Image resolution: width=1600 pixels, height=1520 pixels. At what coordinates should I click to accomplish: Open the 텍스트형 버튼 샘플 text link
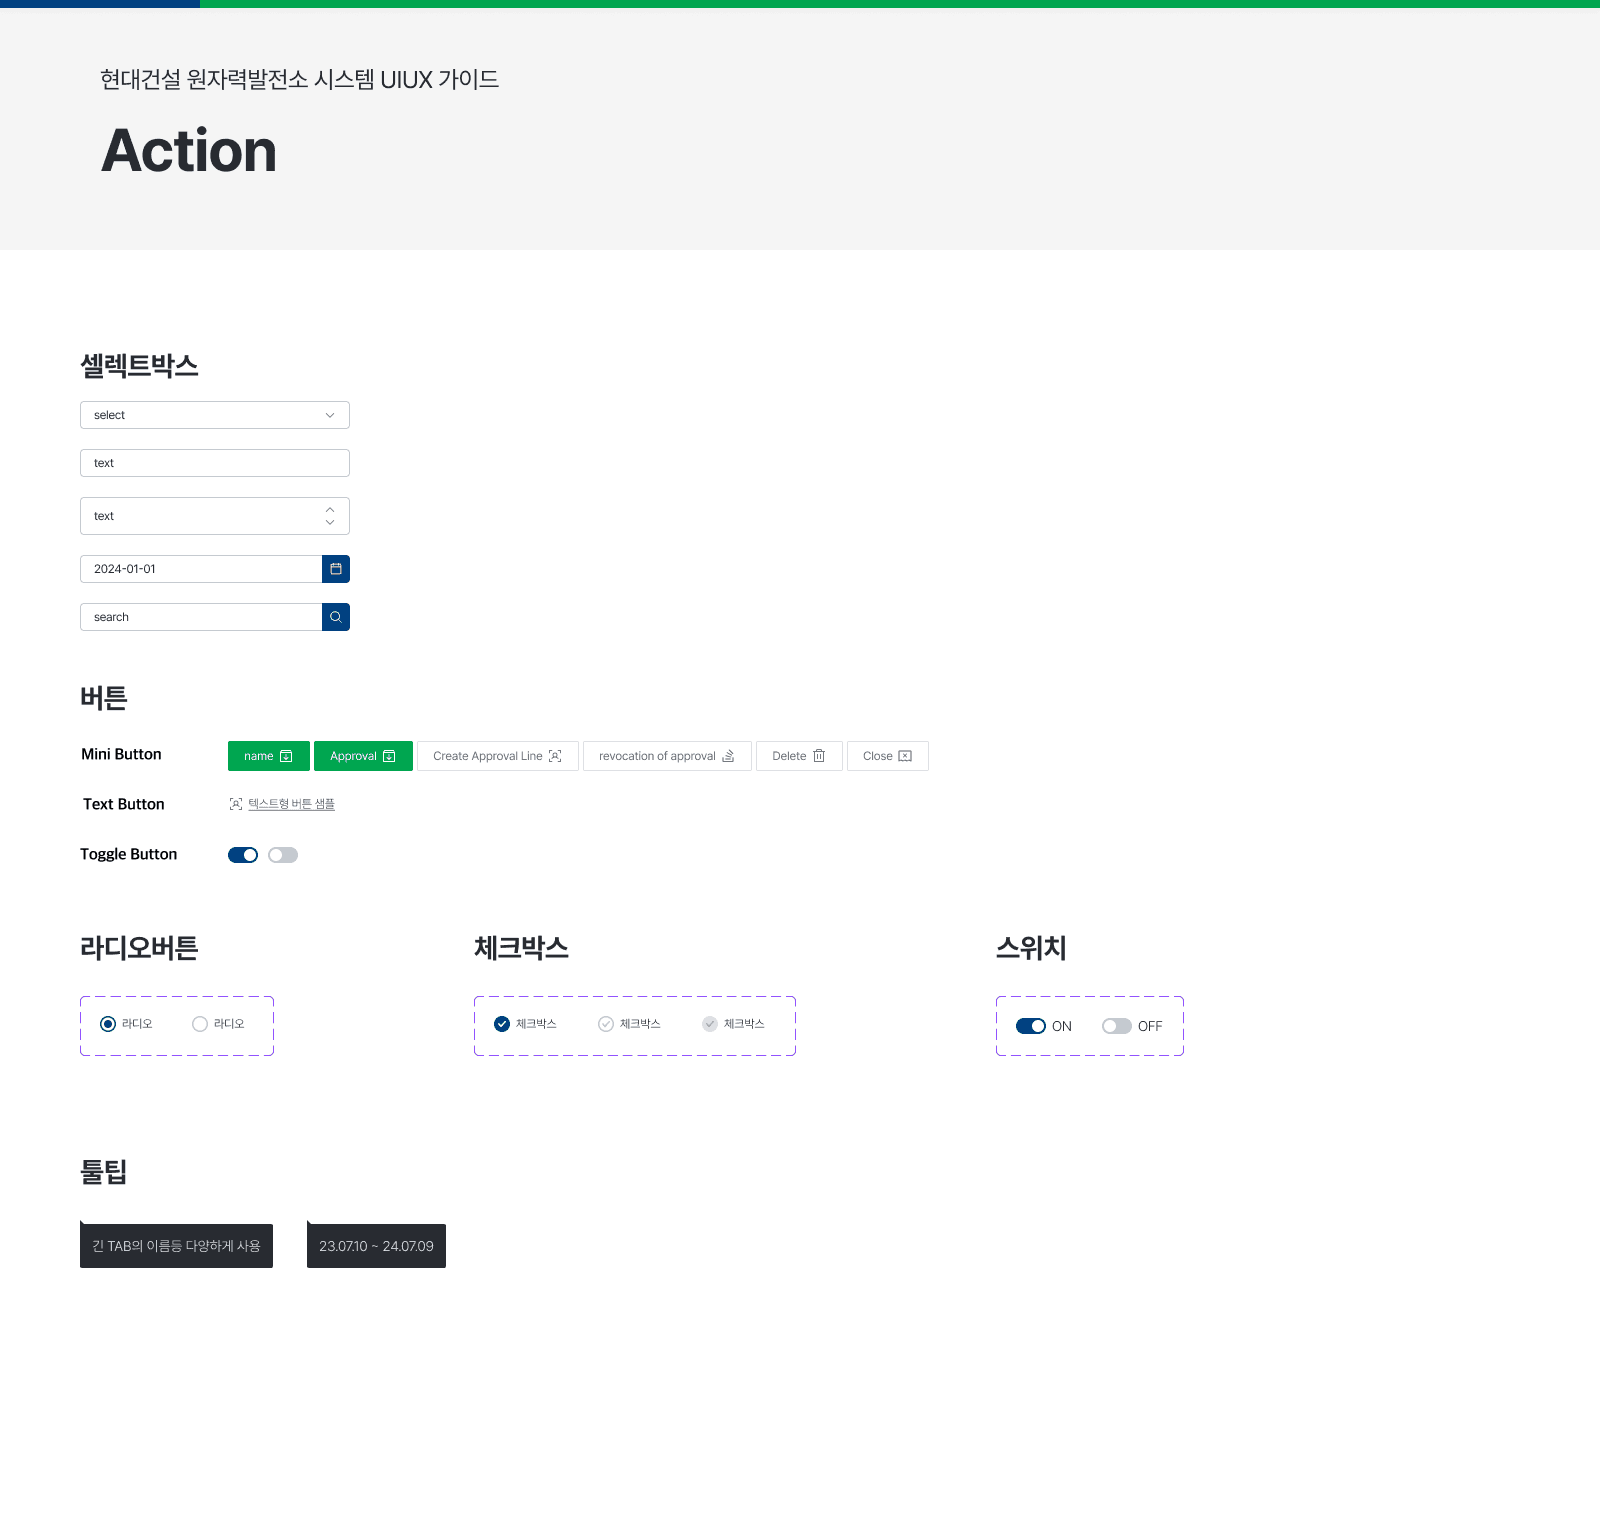[x=291, y=804]
